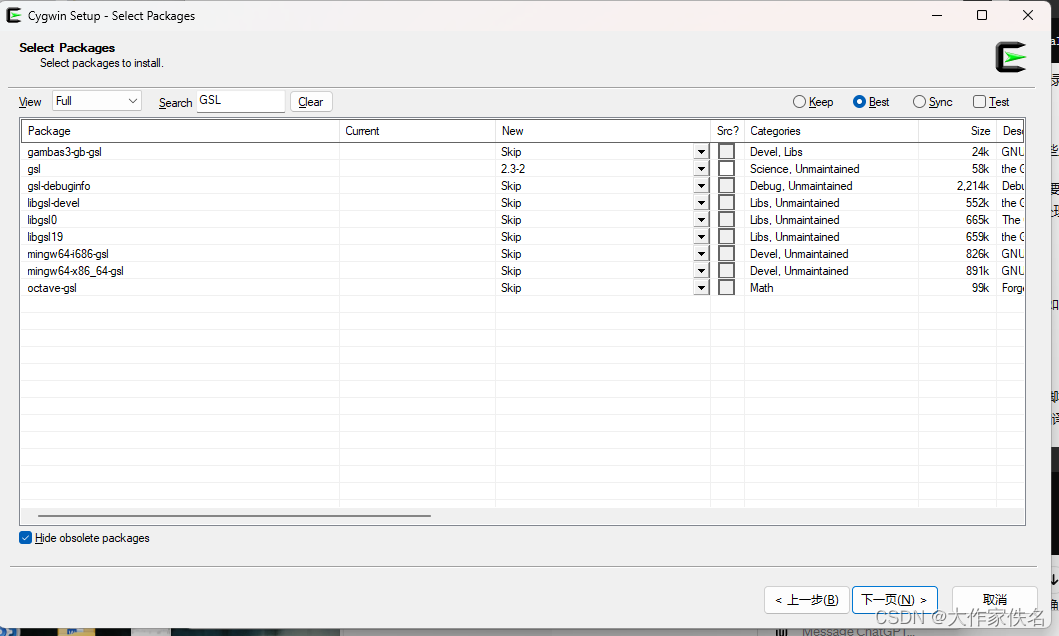Image resolution: width=1059 pixels, height=636 pixels.
Task: Click the Search field containing GSL
Action: point(240,101)
